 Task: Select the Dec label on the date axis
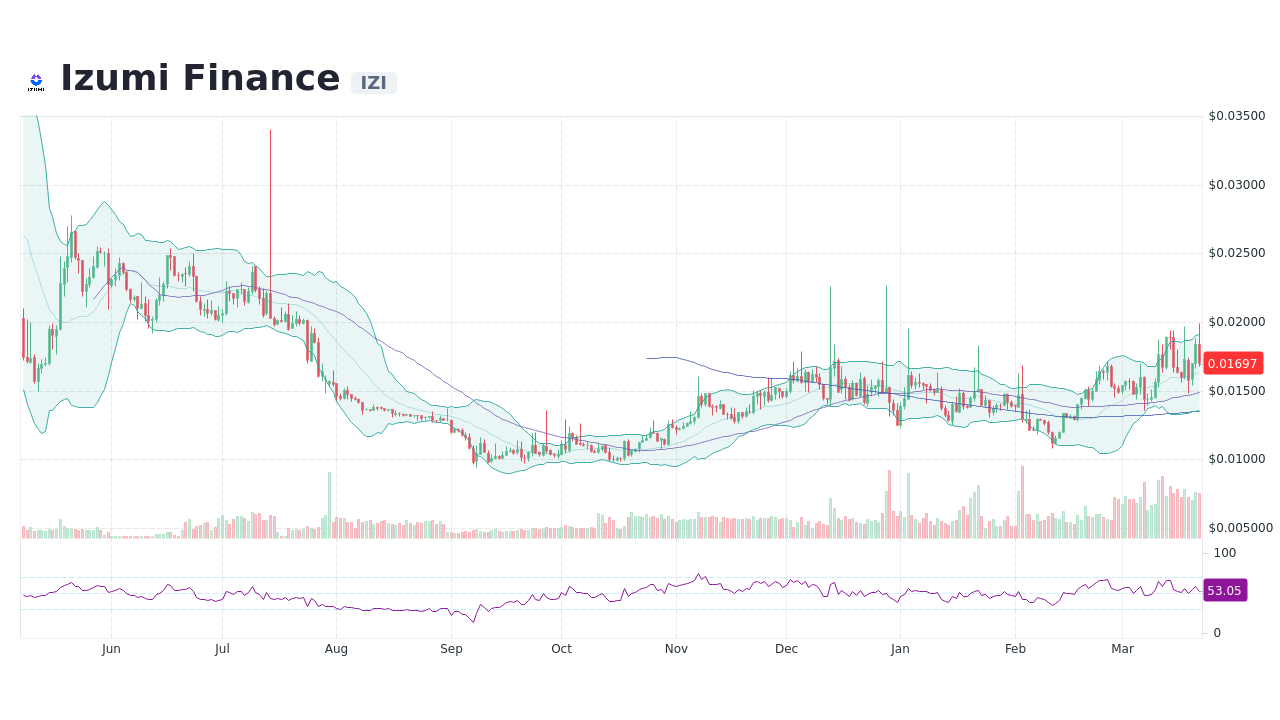click(786, 648)
